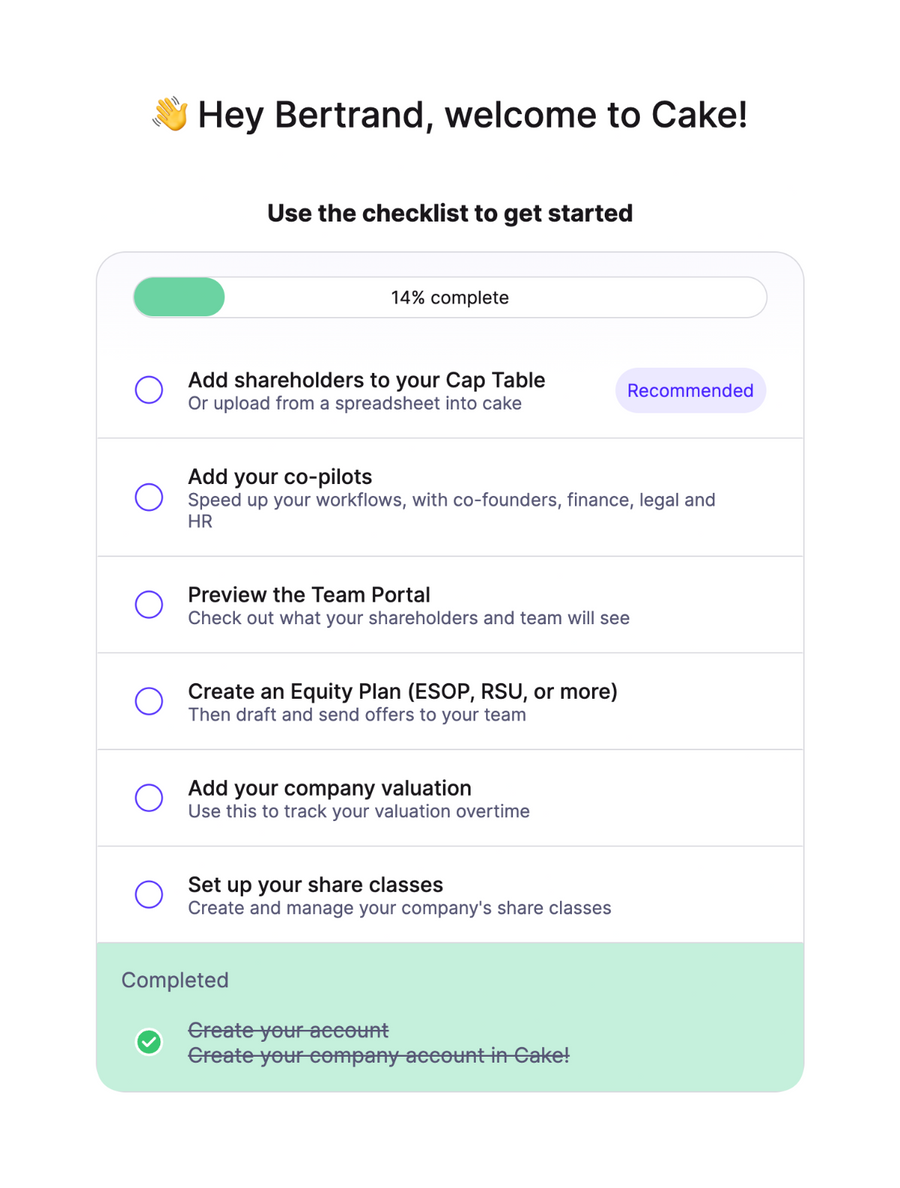Mark 'Add your company valuation' as complete
The height and width of the screenshot is (1188, 900).
pos(148,798)
